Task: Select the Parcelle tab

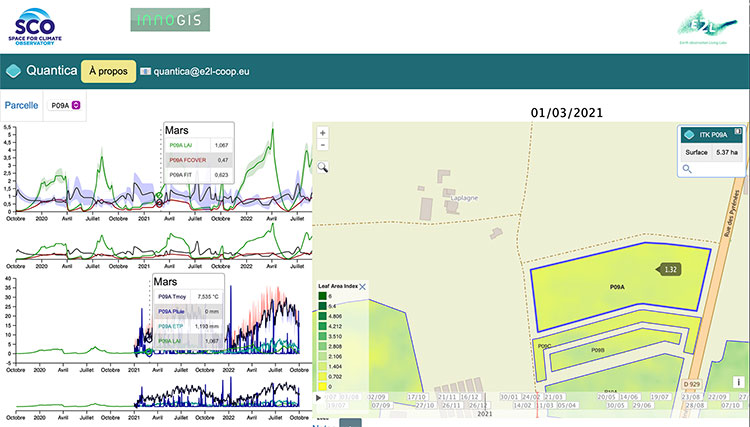Action: [x=22, y=104]
